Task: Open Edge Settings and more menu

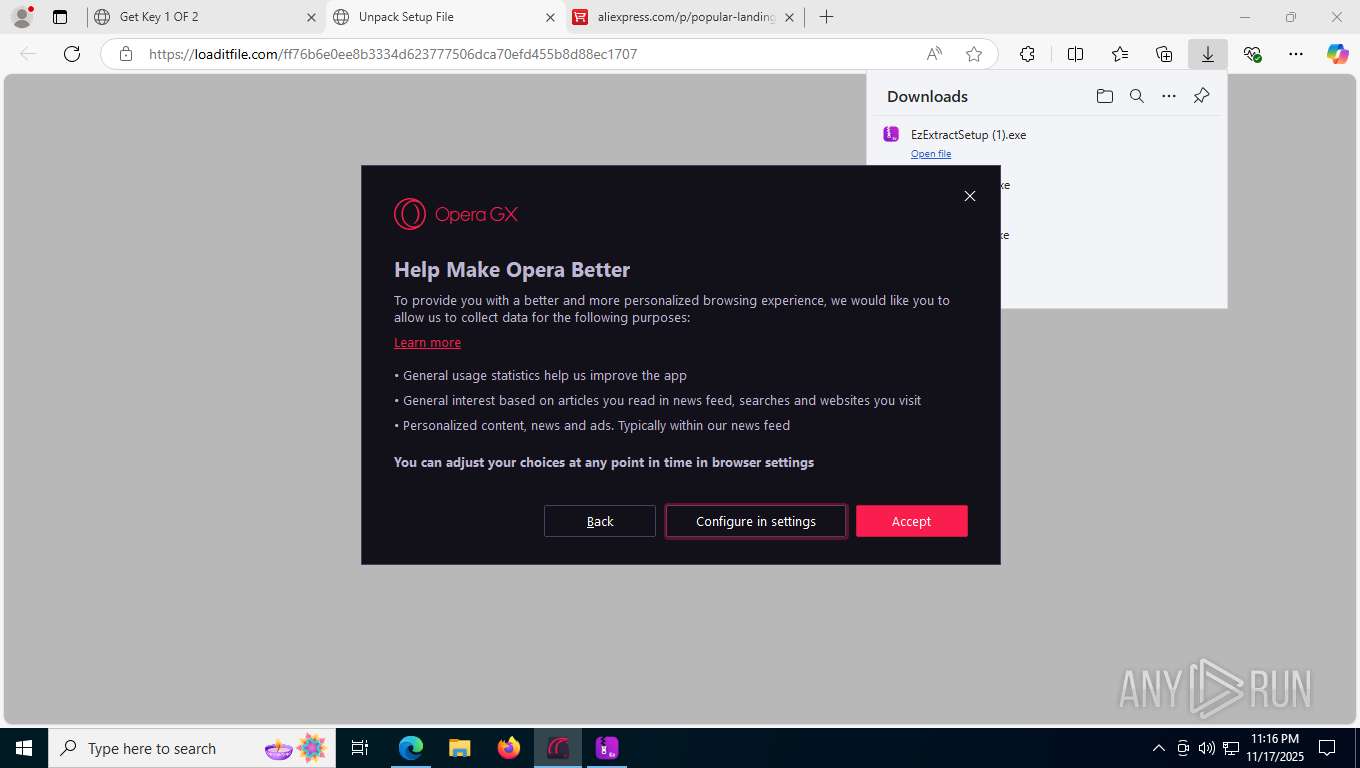Action: (1296, 54)
